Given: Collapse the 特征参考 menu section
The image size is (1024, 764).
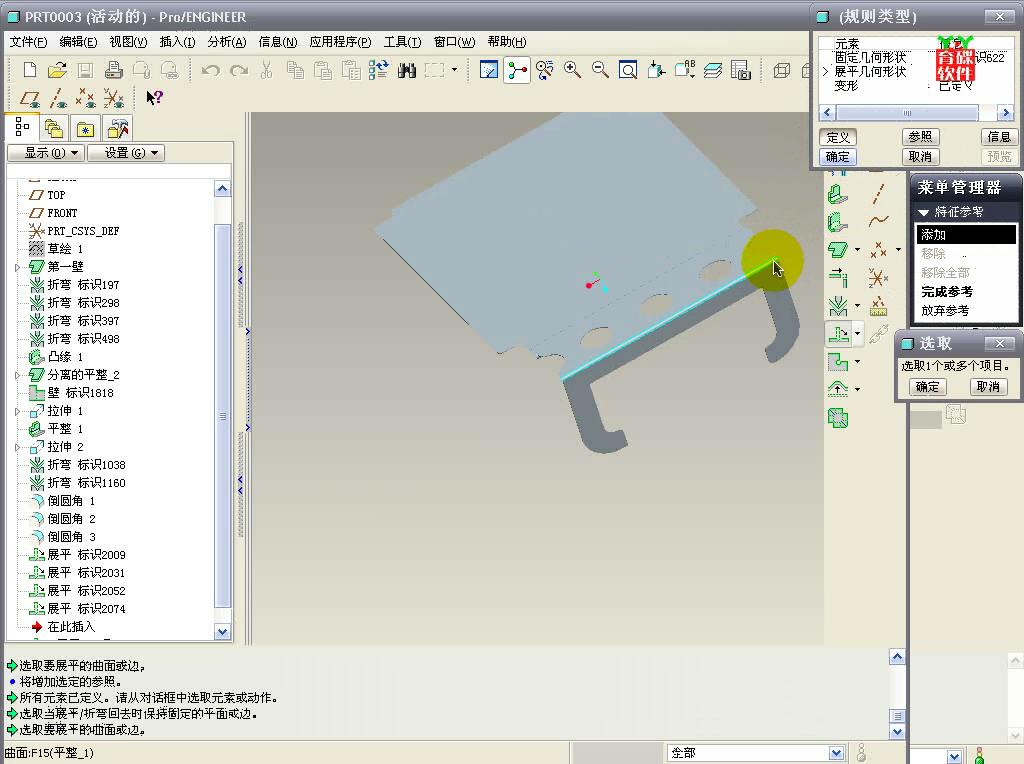Looking at the screenshot, I should (923, 212).
